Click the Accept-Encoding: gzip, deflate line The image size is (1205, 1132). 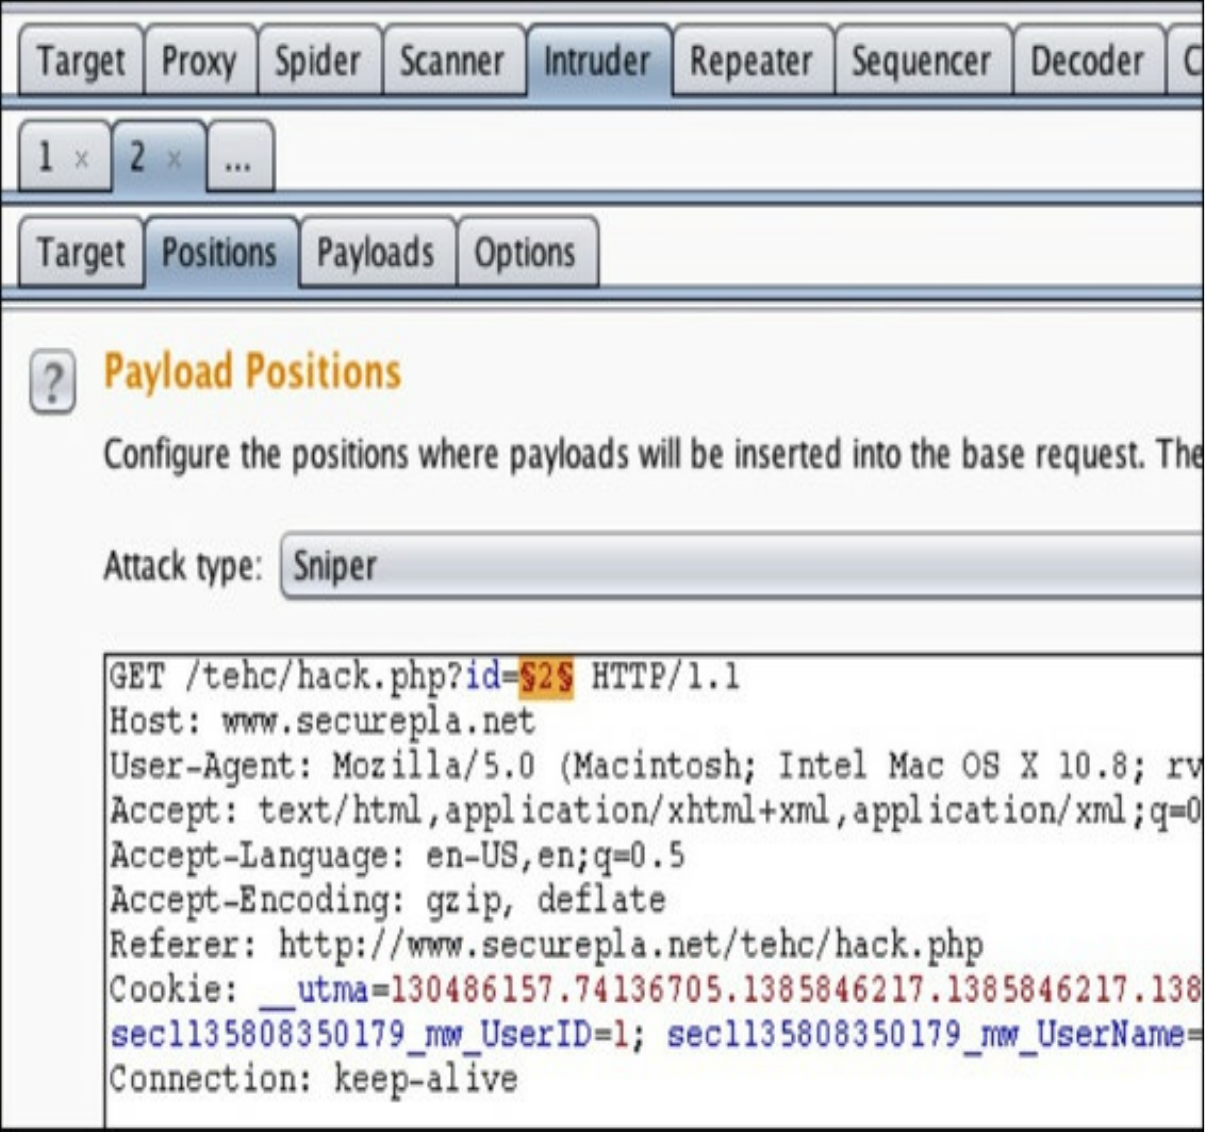(x=388, y=899)
